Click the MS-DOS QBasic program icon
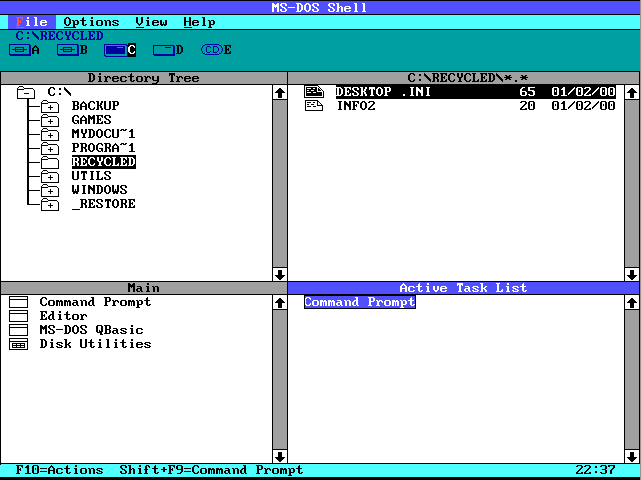This screenshot has height=480, width=642. 18,330
